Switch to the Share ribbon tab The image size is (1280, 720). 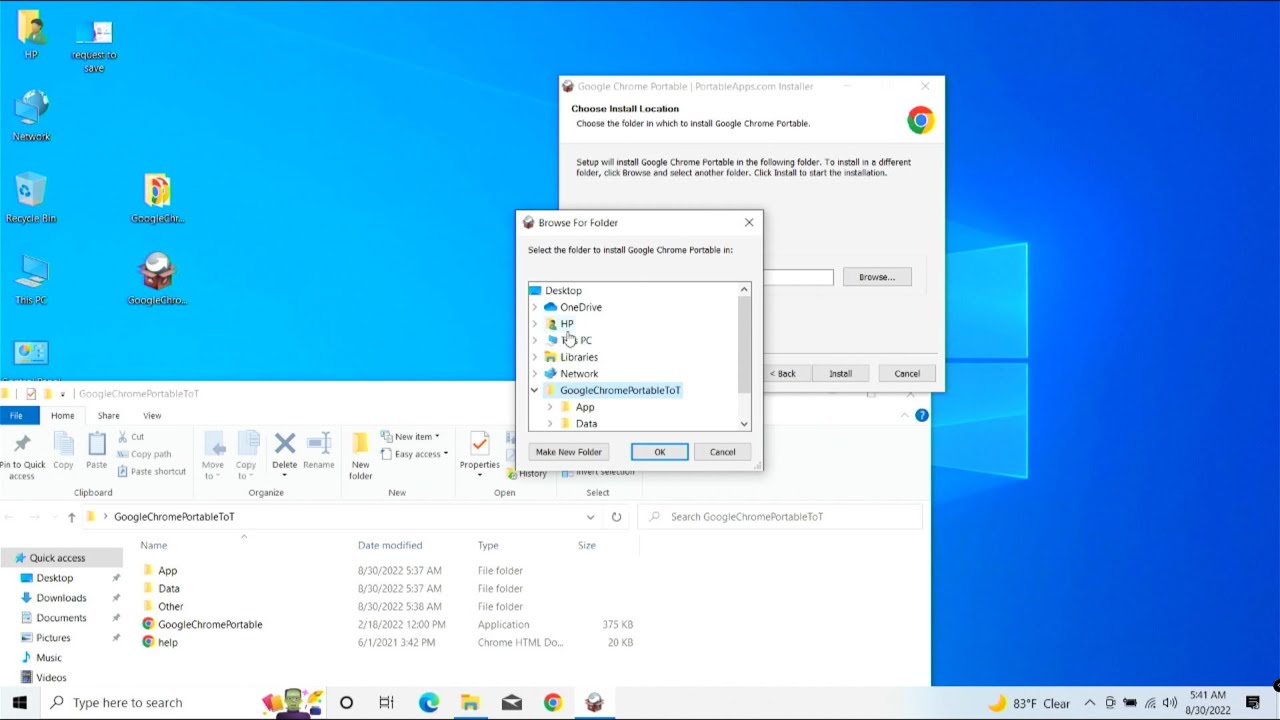click(x=108, y=415)
